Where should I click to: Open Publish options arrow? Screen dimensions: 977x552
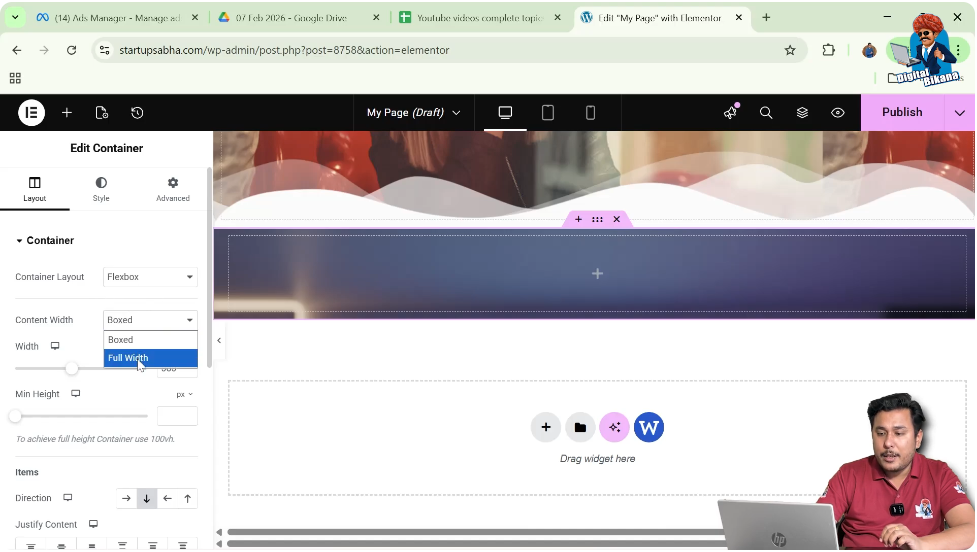coord(960,113)
